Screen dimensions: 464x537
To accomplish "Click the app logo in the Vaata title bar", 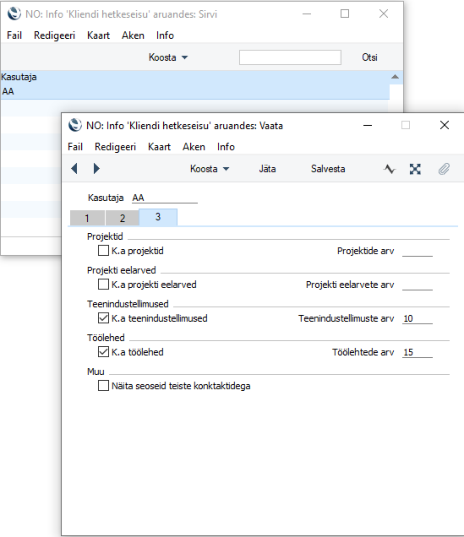I will 75,125.
